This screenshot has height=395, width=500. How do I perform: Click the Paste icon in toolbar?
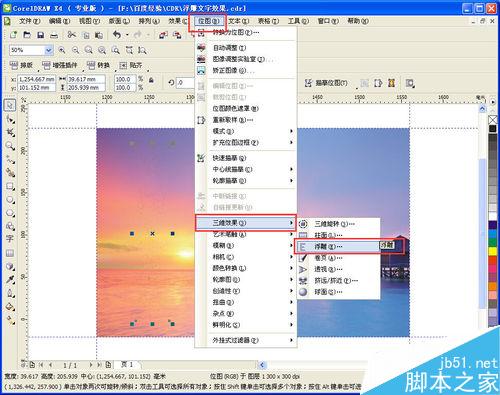tap(99, 35)
